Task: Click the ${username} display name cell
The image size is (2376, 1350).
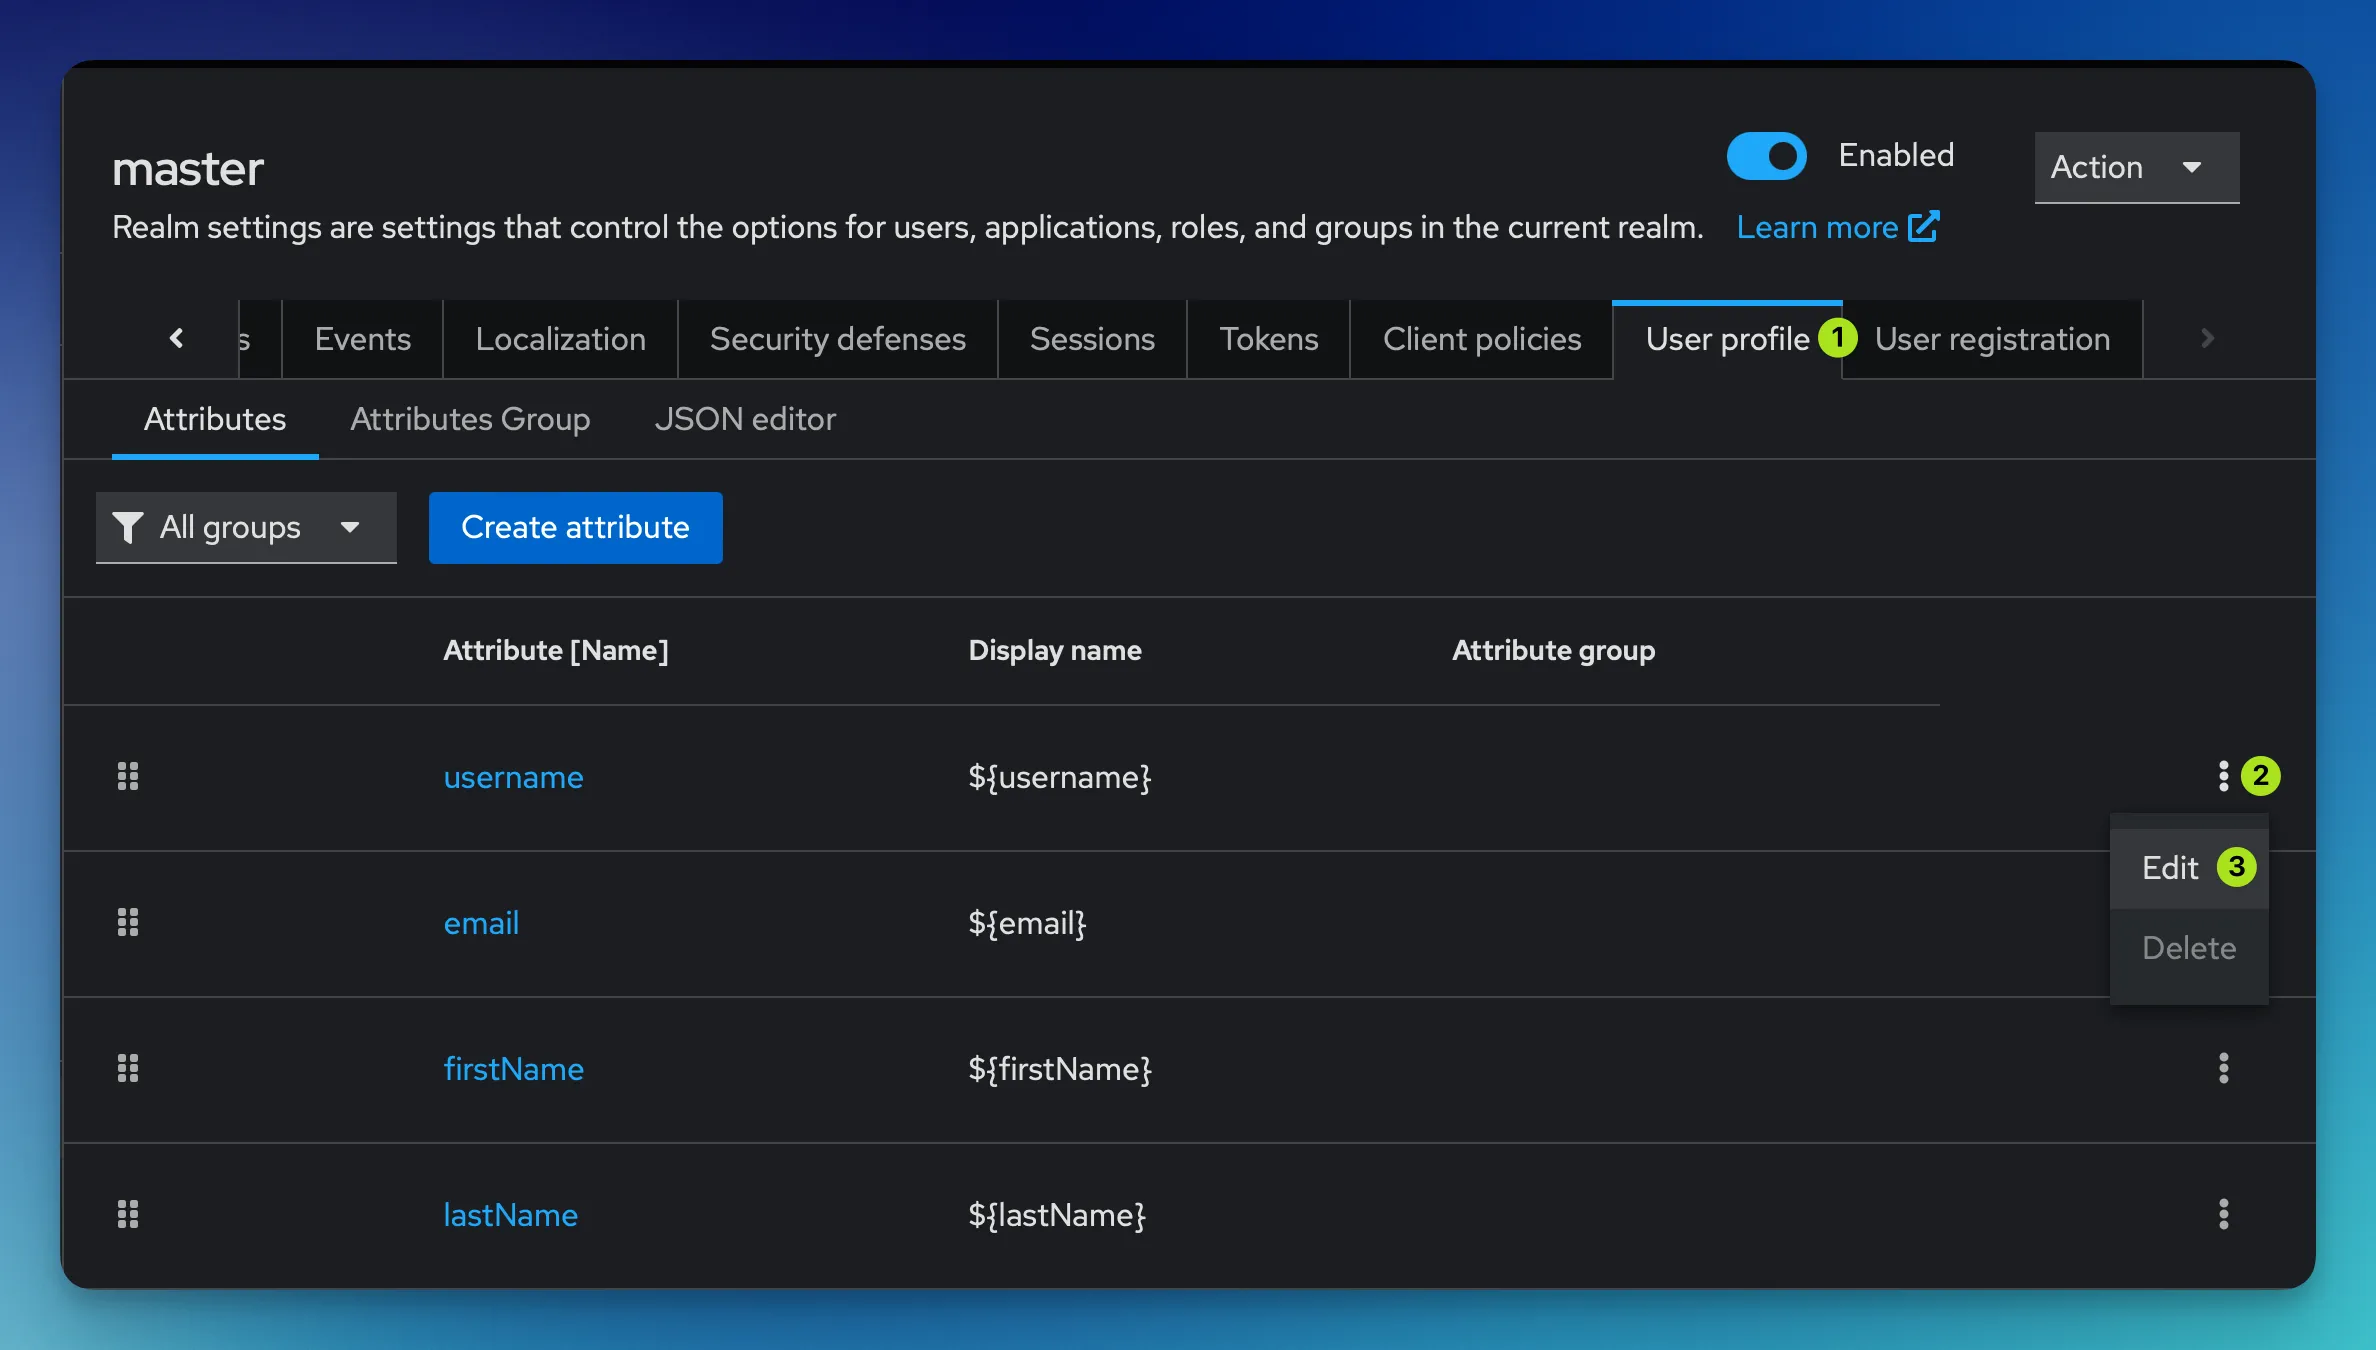Action: coord(1059,777)
